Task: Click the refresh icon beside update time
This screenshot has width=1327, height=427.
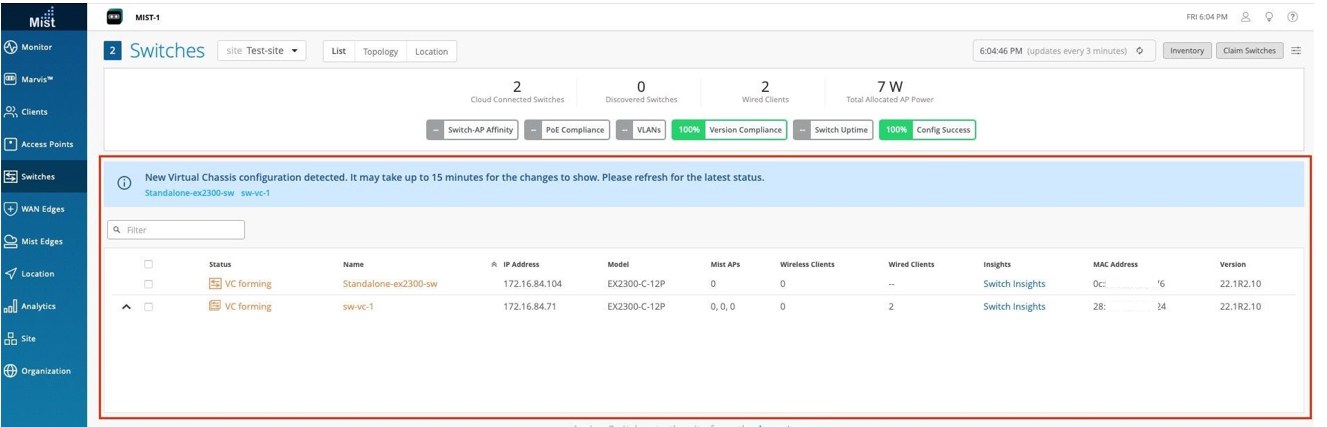Action: coord(1139,51)
